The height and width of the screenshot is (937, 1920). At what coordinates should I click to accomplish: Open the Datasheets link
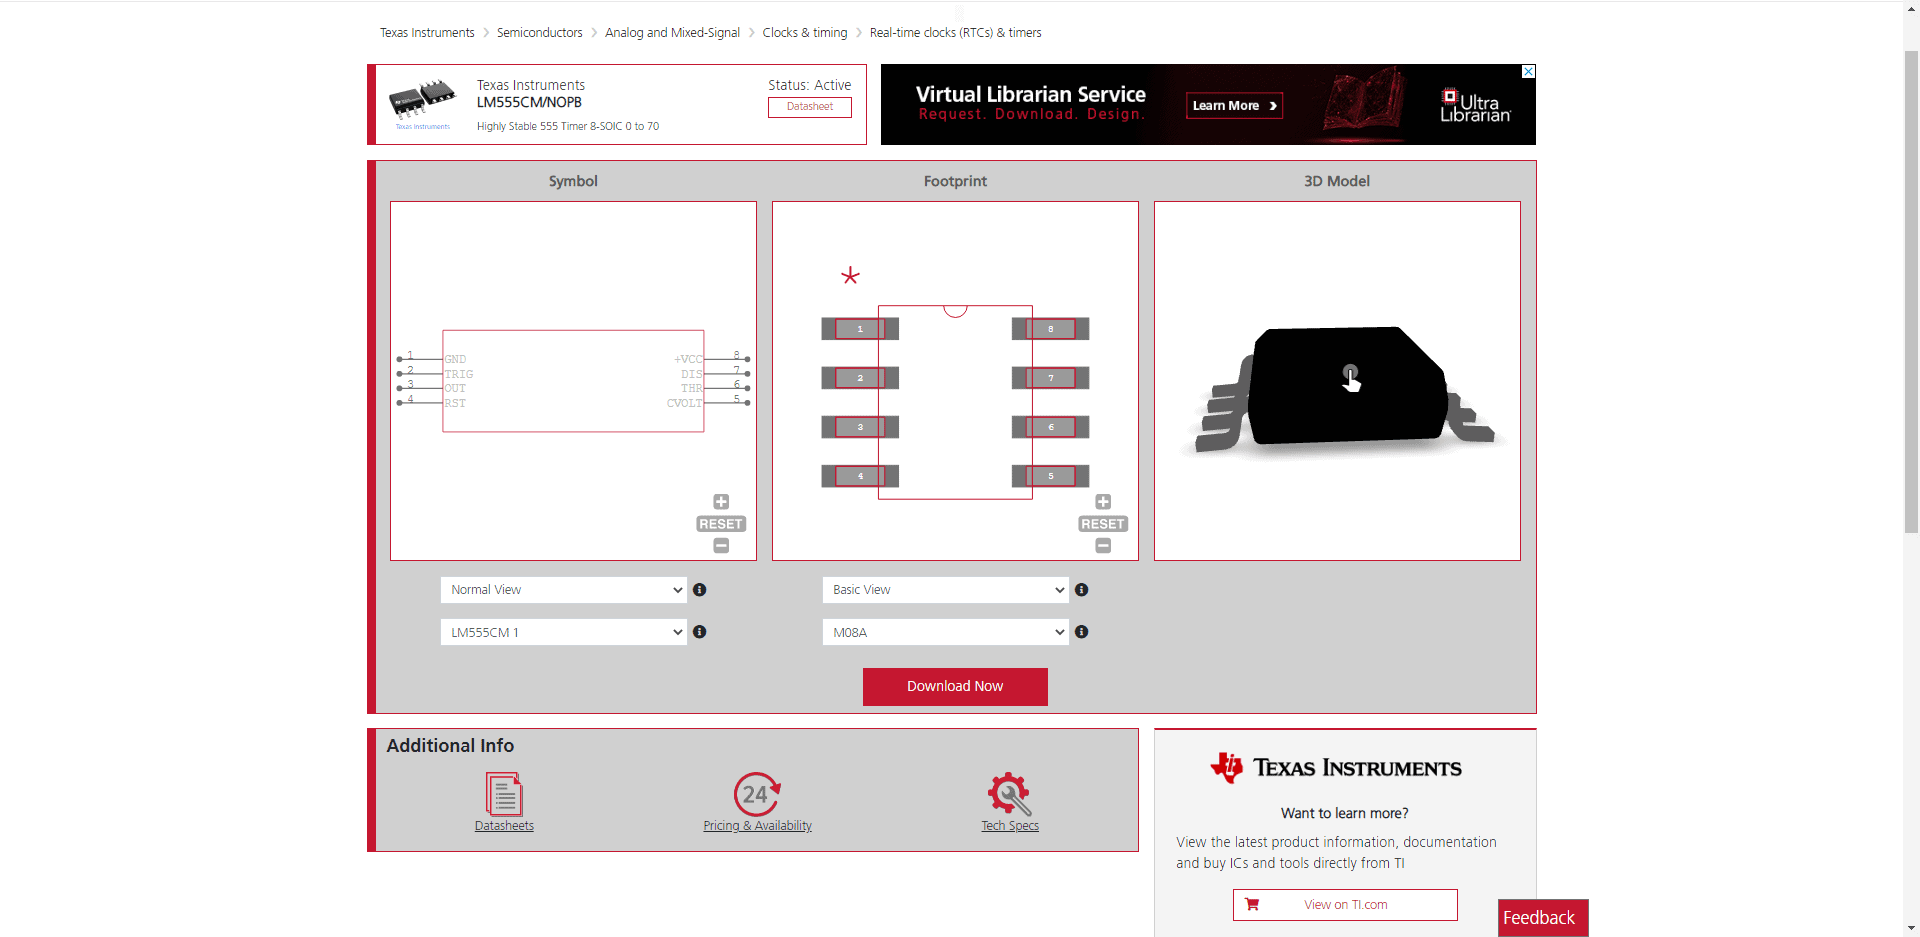(504, 826)
